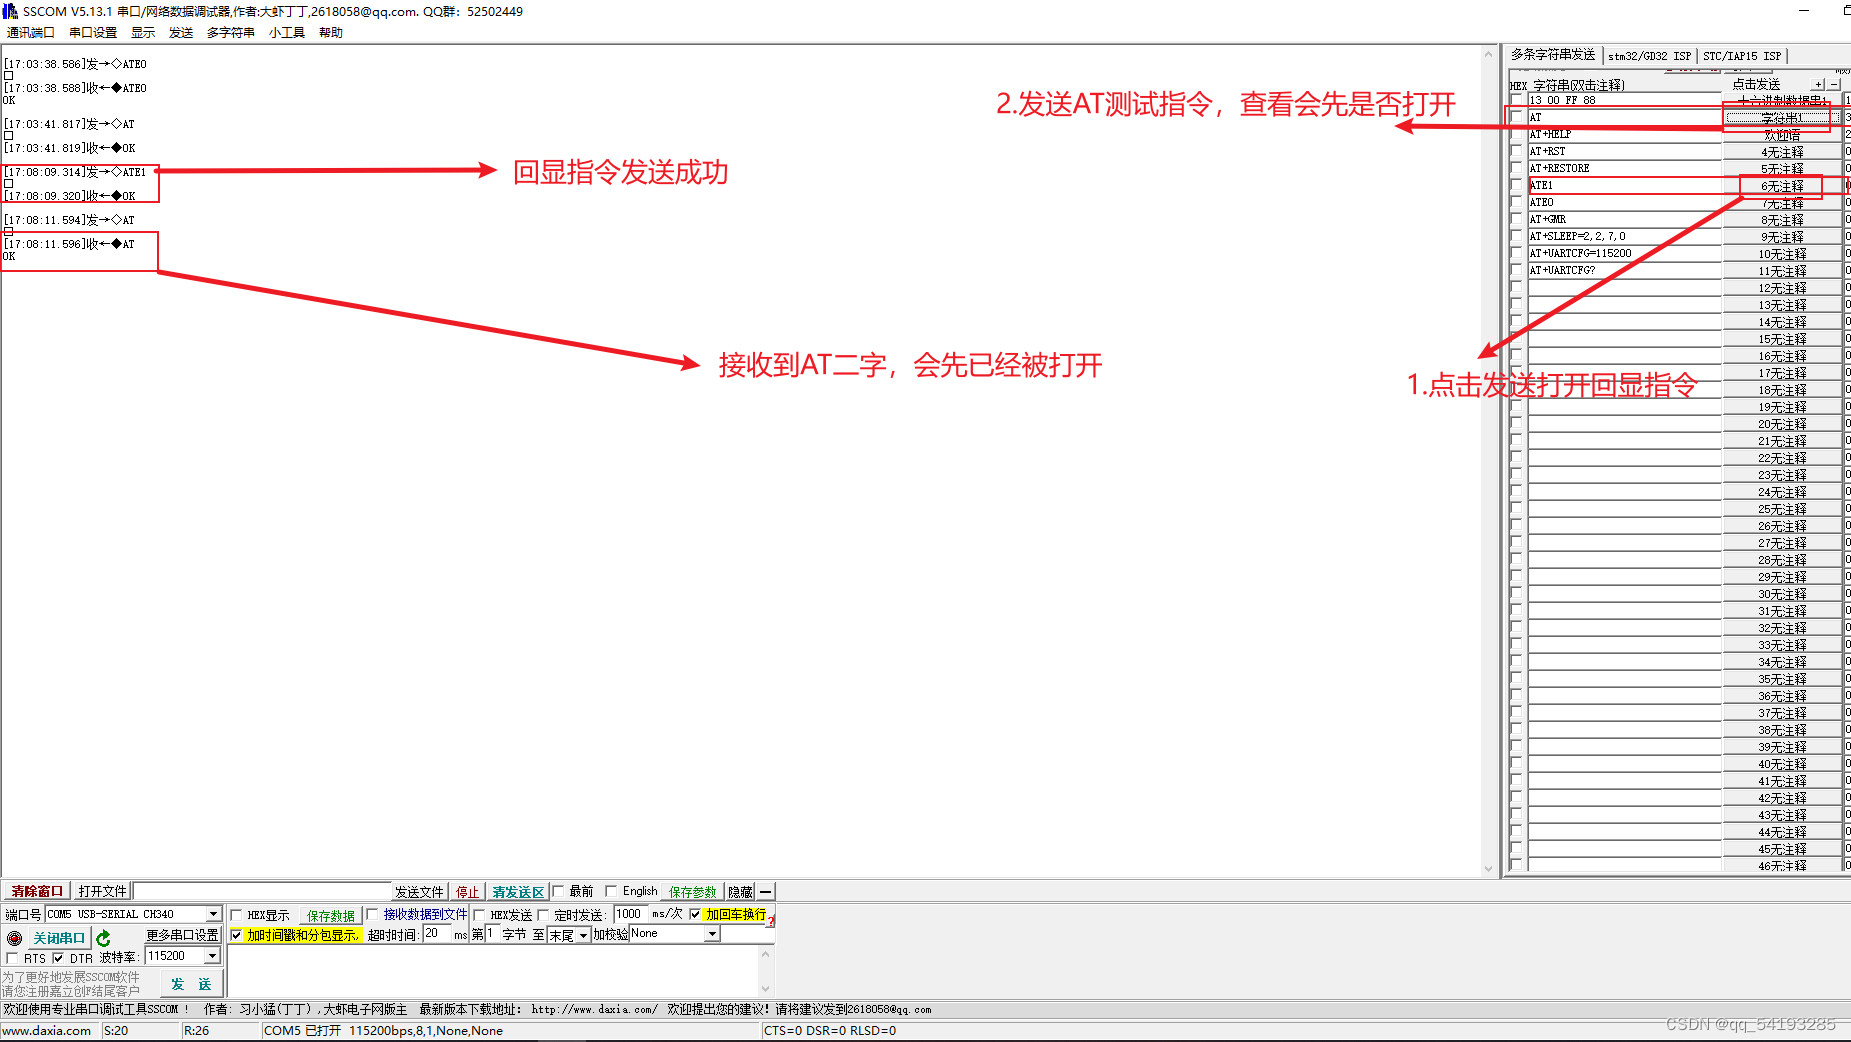1851x1042 pixels.
Task: Enable the 定时发送 checkbox
Action: [543, 915]
